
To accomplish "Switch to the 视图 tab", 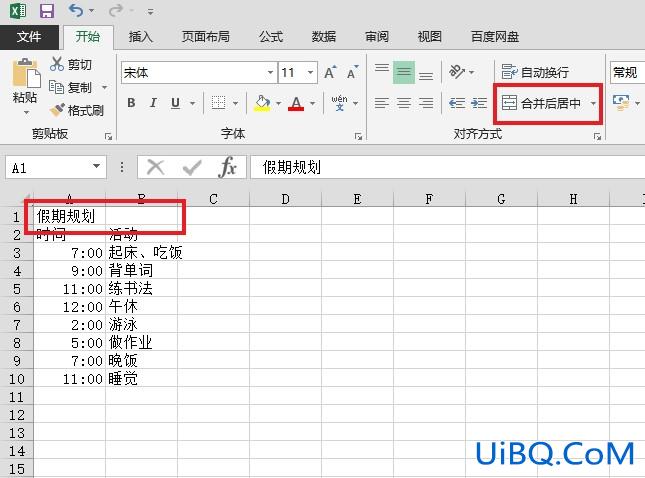I will (x=430, y=37).
